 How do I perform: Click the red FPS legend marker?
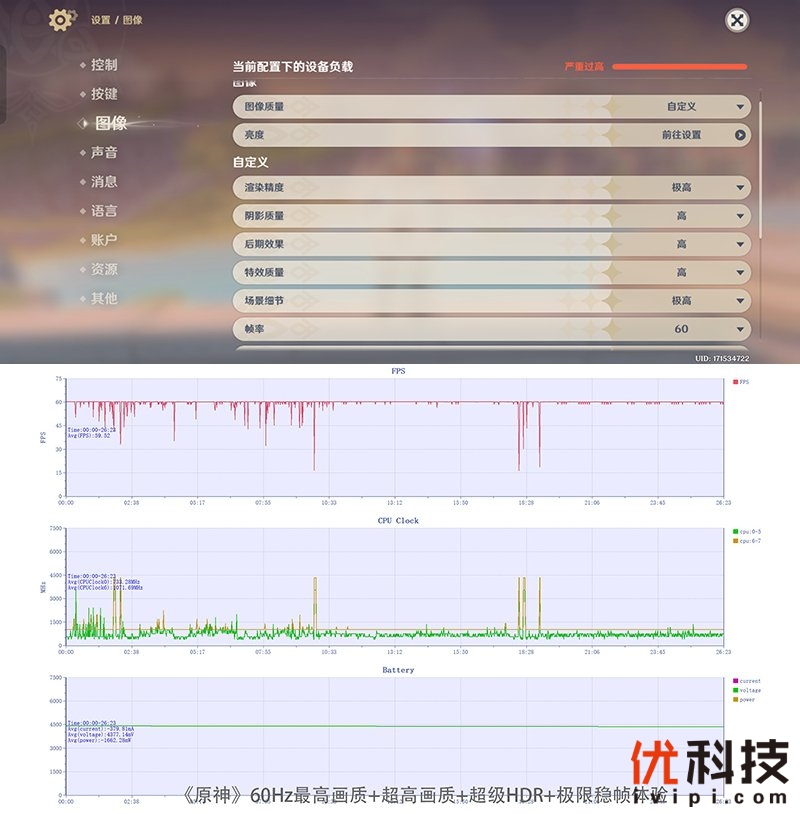[x=735, y=382]
